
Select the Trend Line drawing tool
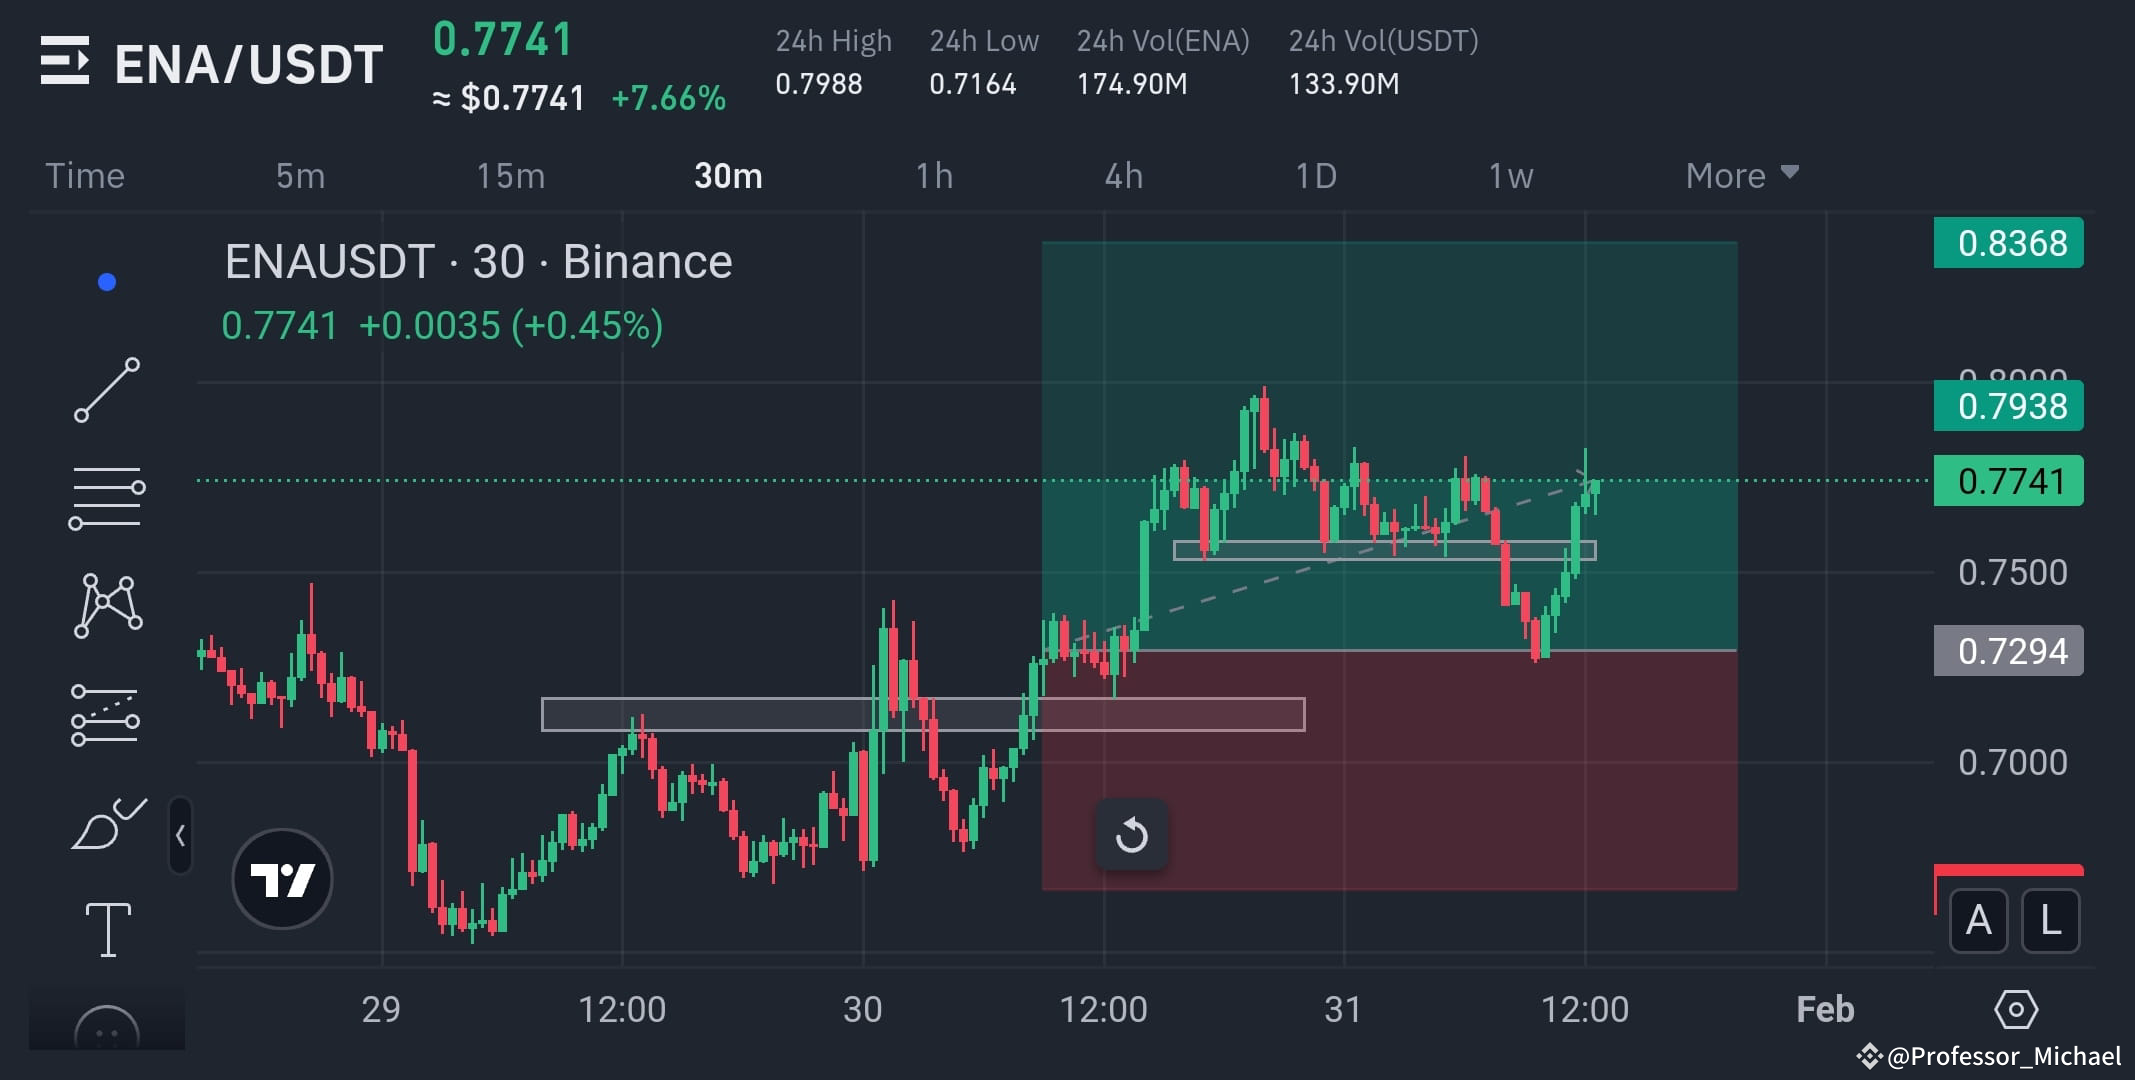click(108, 390)
